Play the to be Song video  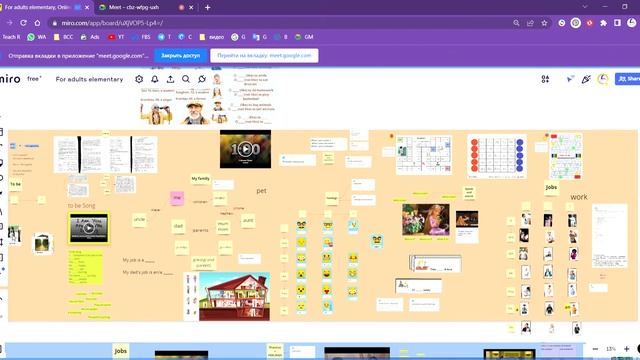[89, 228]
